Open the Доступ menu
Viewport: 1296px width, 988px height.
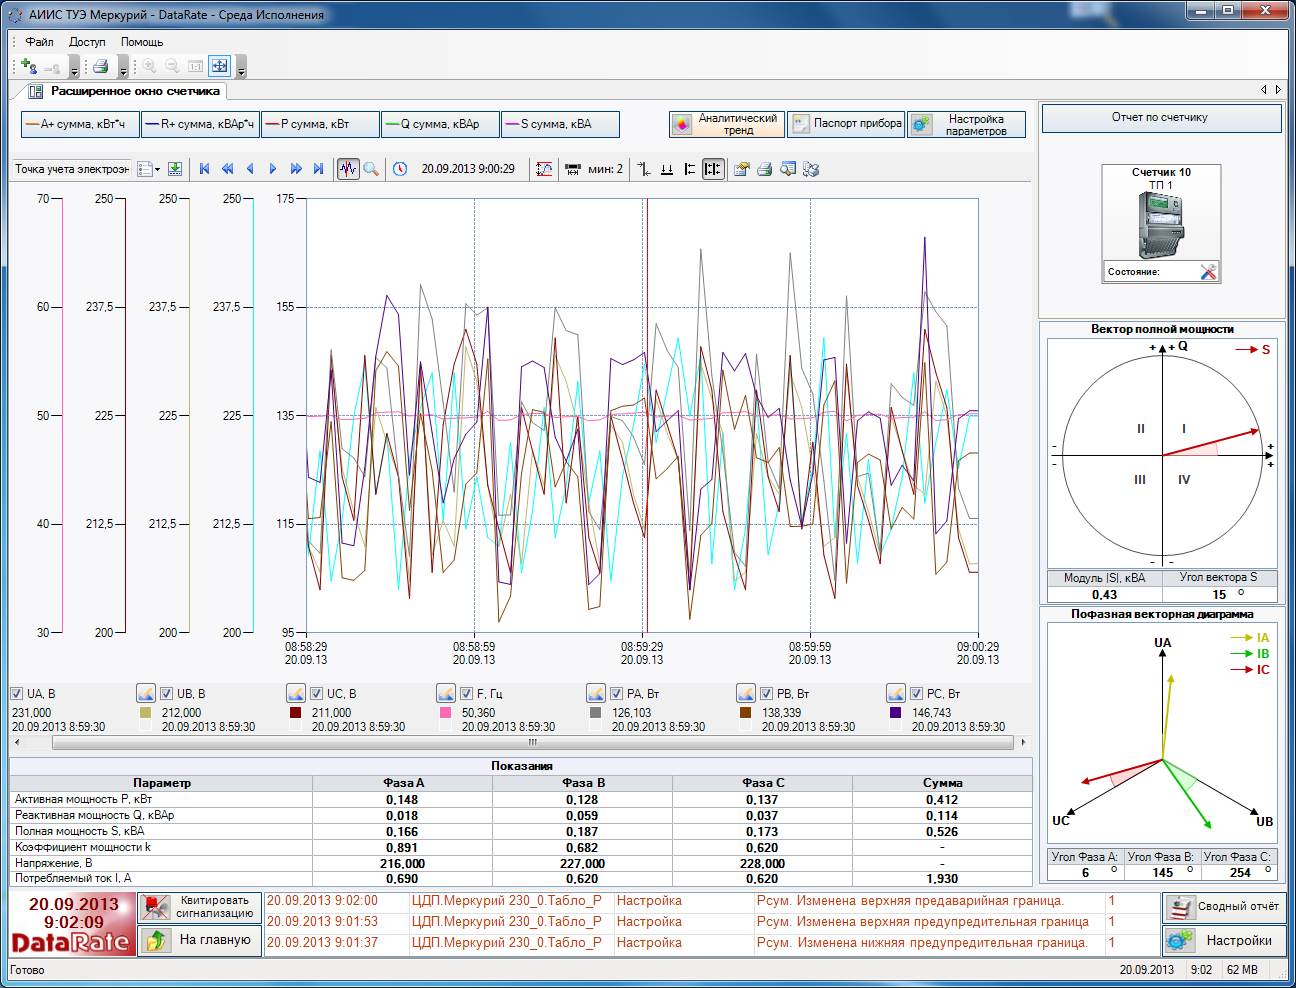point(87,42)
